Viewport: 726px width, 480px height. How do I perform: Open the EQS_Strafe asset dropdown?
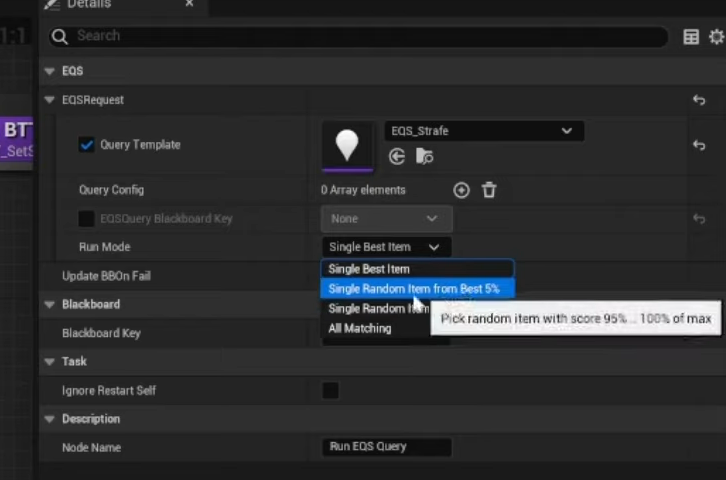(483, 131)
